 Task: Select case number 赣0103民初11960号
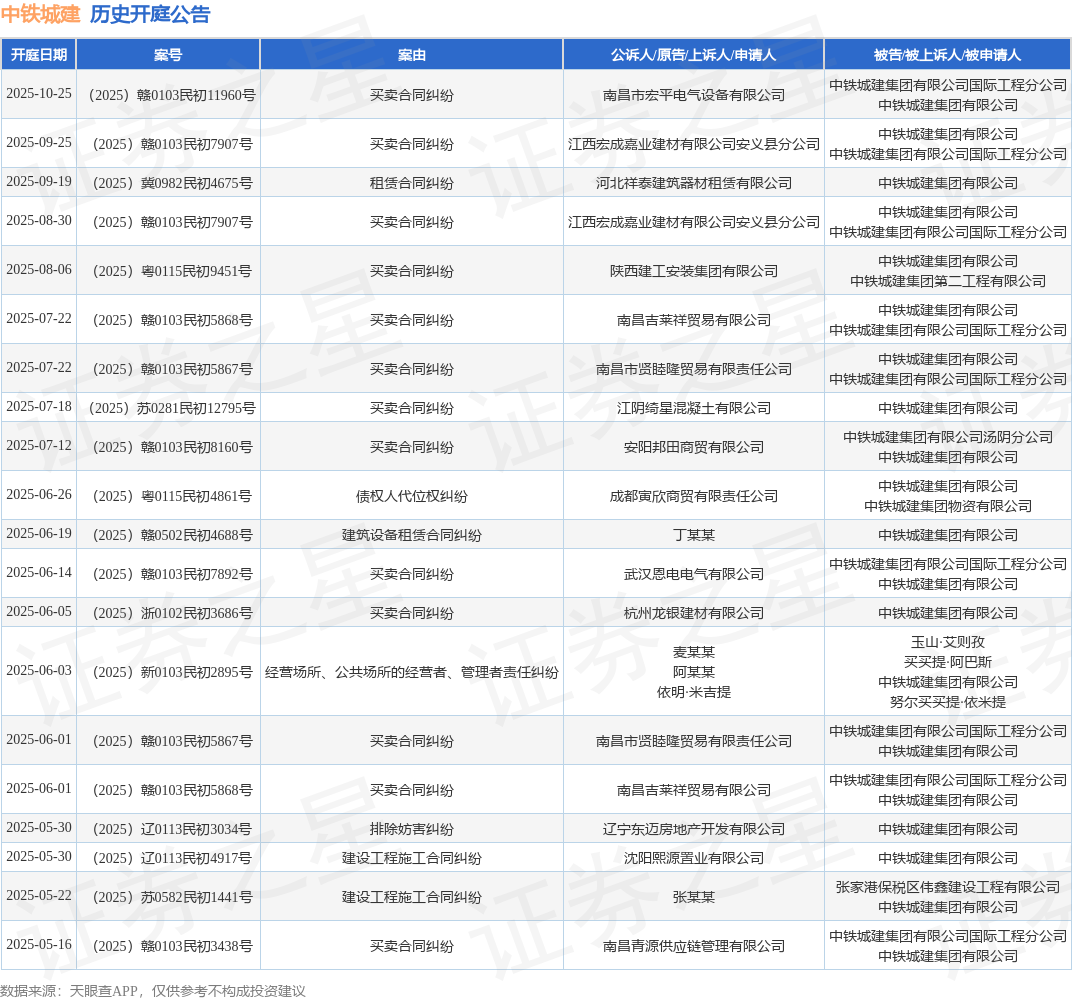click(x=172, y=95)
